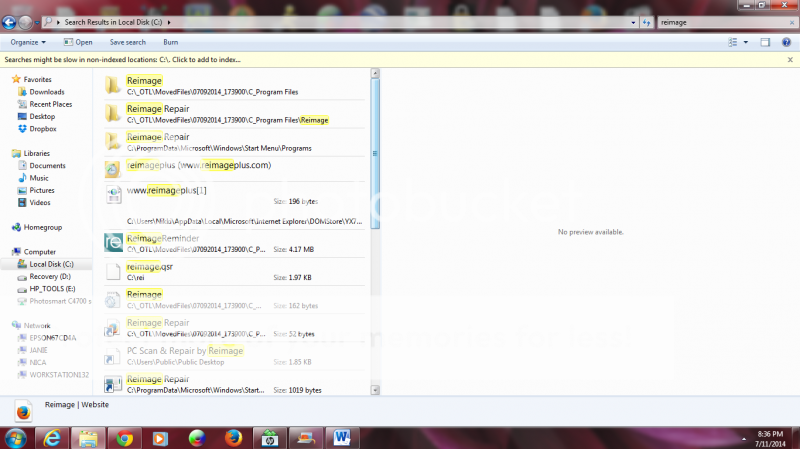The height and width of the screenshot is (449, 800).
Task: Click Save search
Action: click(x=128, y=42)
